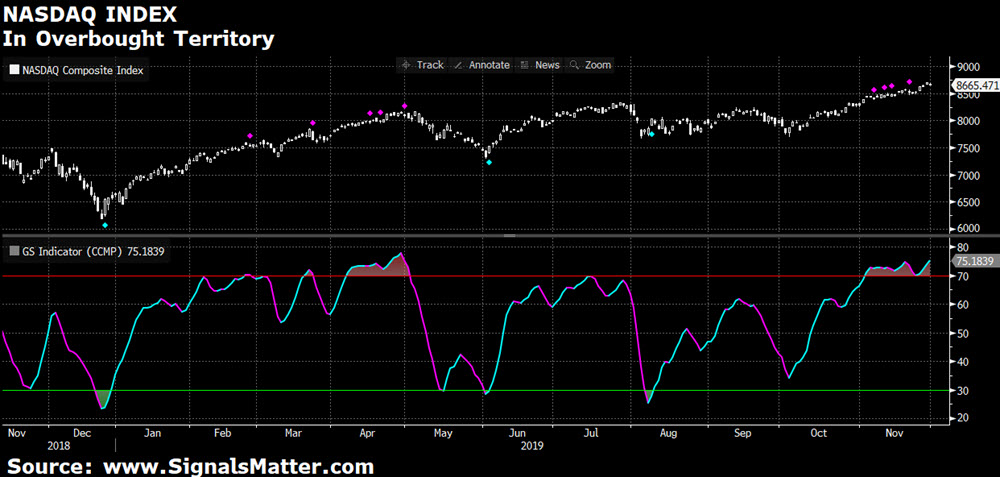This screenshot has height=477, width=1000.
Task: Click the Apr label on time axis
Action: (367, 434)
